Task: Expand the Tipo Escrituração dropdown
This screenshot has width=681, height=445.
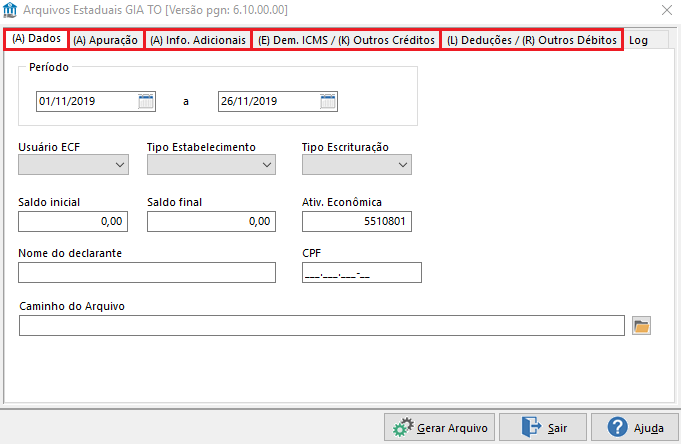Action: pos(357,165)
